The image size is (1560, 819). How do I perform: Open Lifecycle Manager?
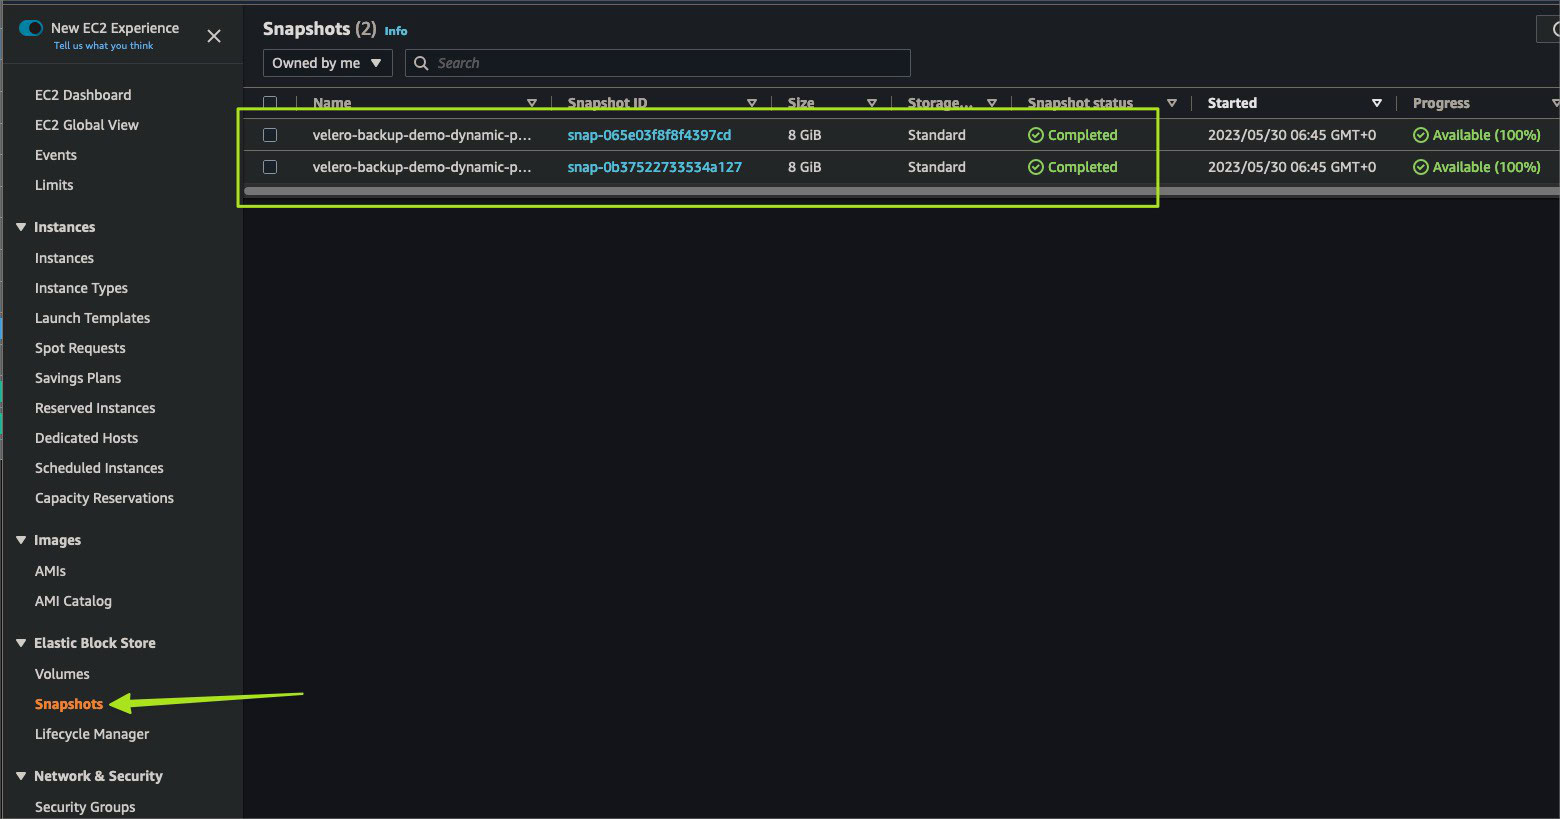[92, 734]
